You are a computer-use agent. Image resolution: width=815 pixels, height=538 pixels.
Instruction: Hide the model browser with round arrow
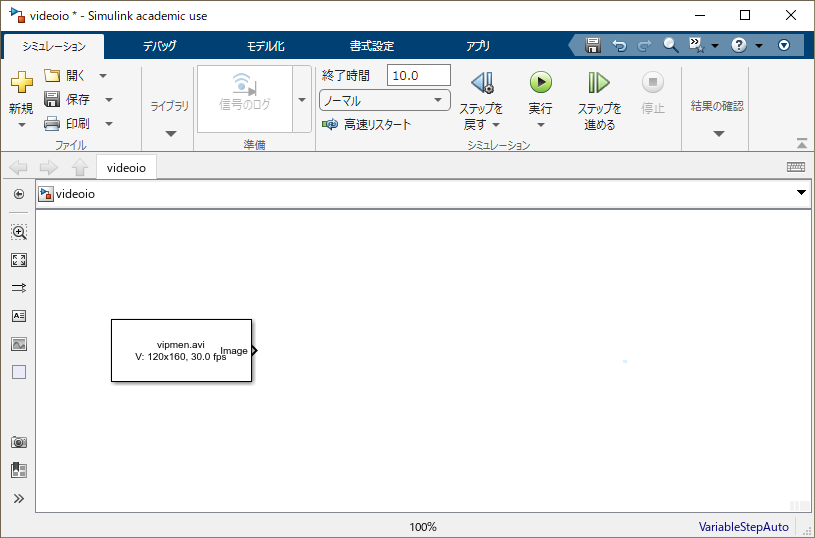tap(19, 194)
